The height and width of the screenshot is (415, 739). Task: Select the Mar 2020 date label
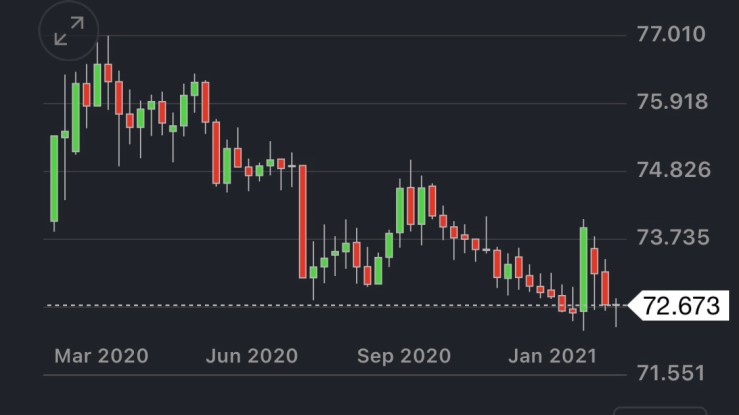point(100,356)
